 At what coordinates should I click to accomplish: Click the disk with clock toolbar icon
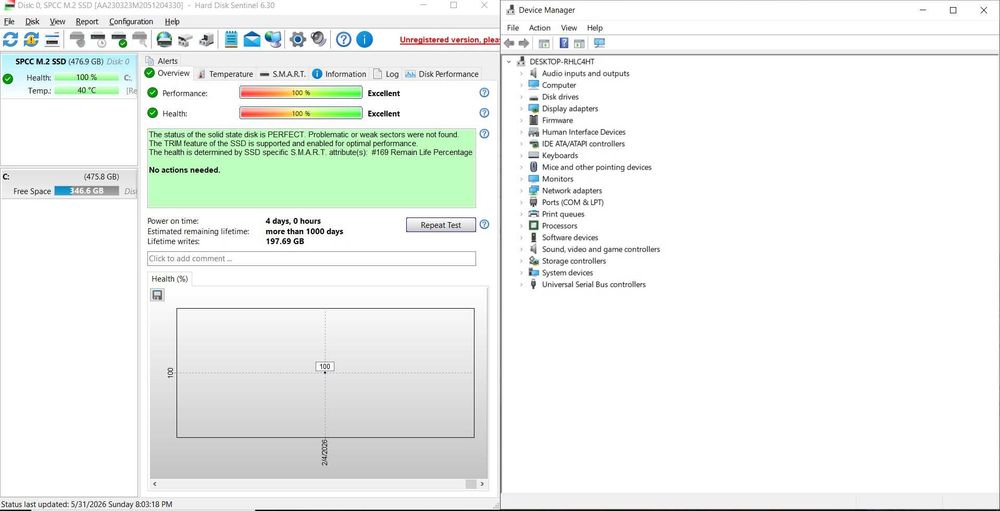[x=98, y=40]
